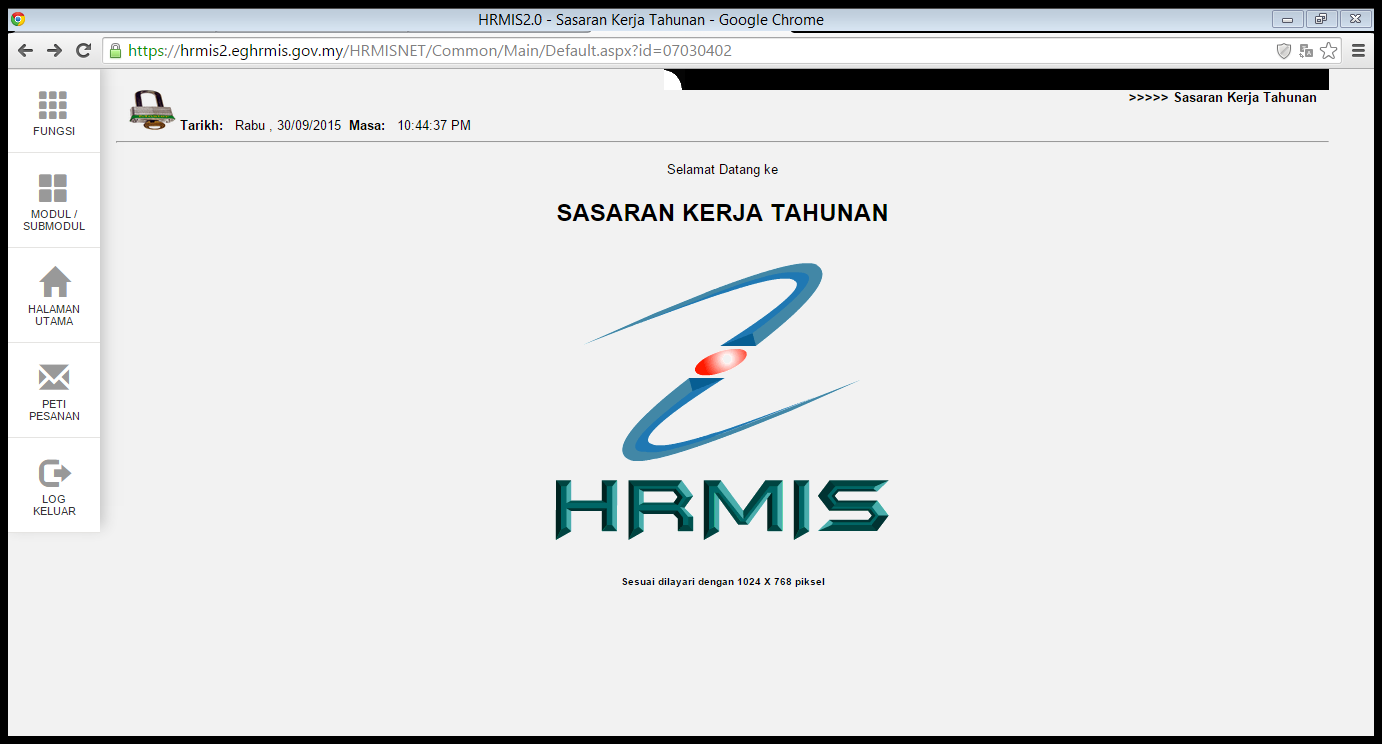Viewport: 1382px width, 744px height.
Task: Reload the HRMIS page
Action: [84, 50]
